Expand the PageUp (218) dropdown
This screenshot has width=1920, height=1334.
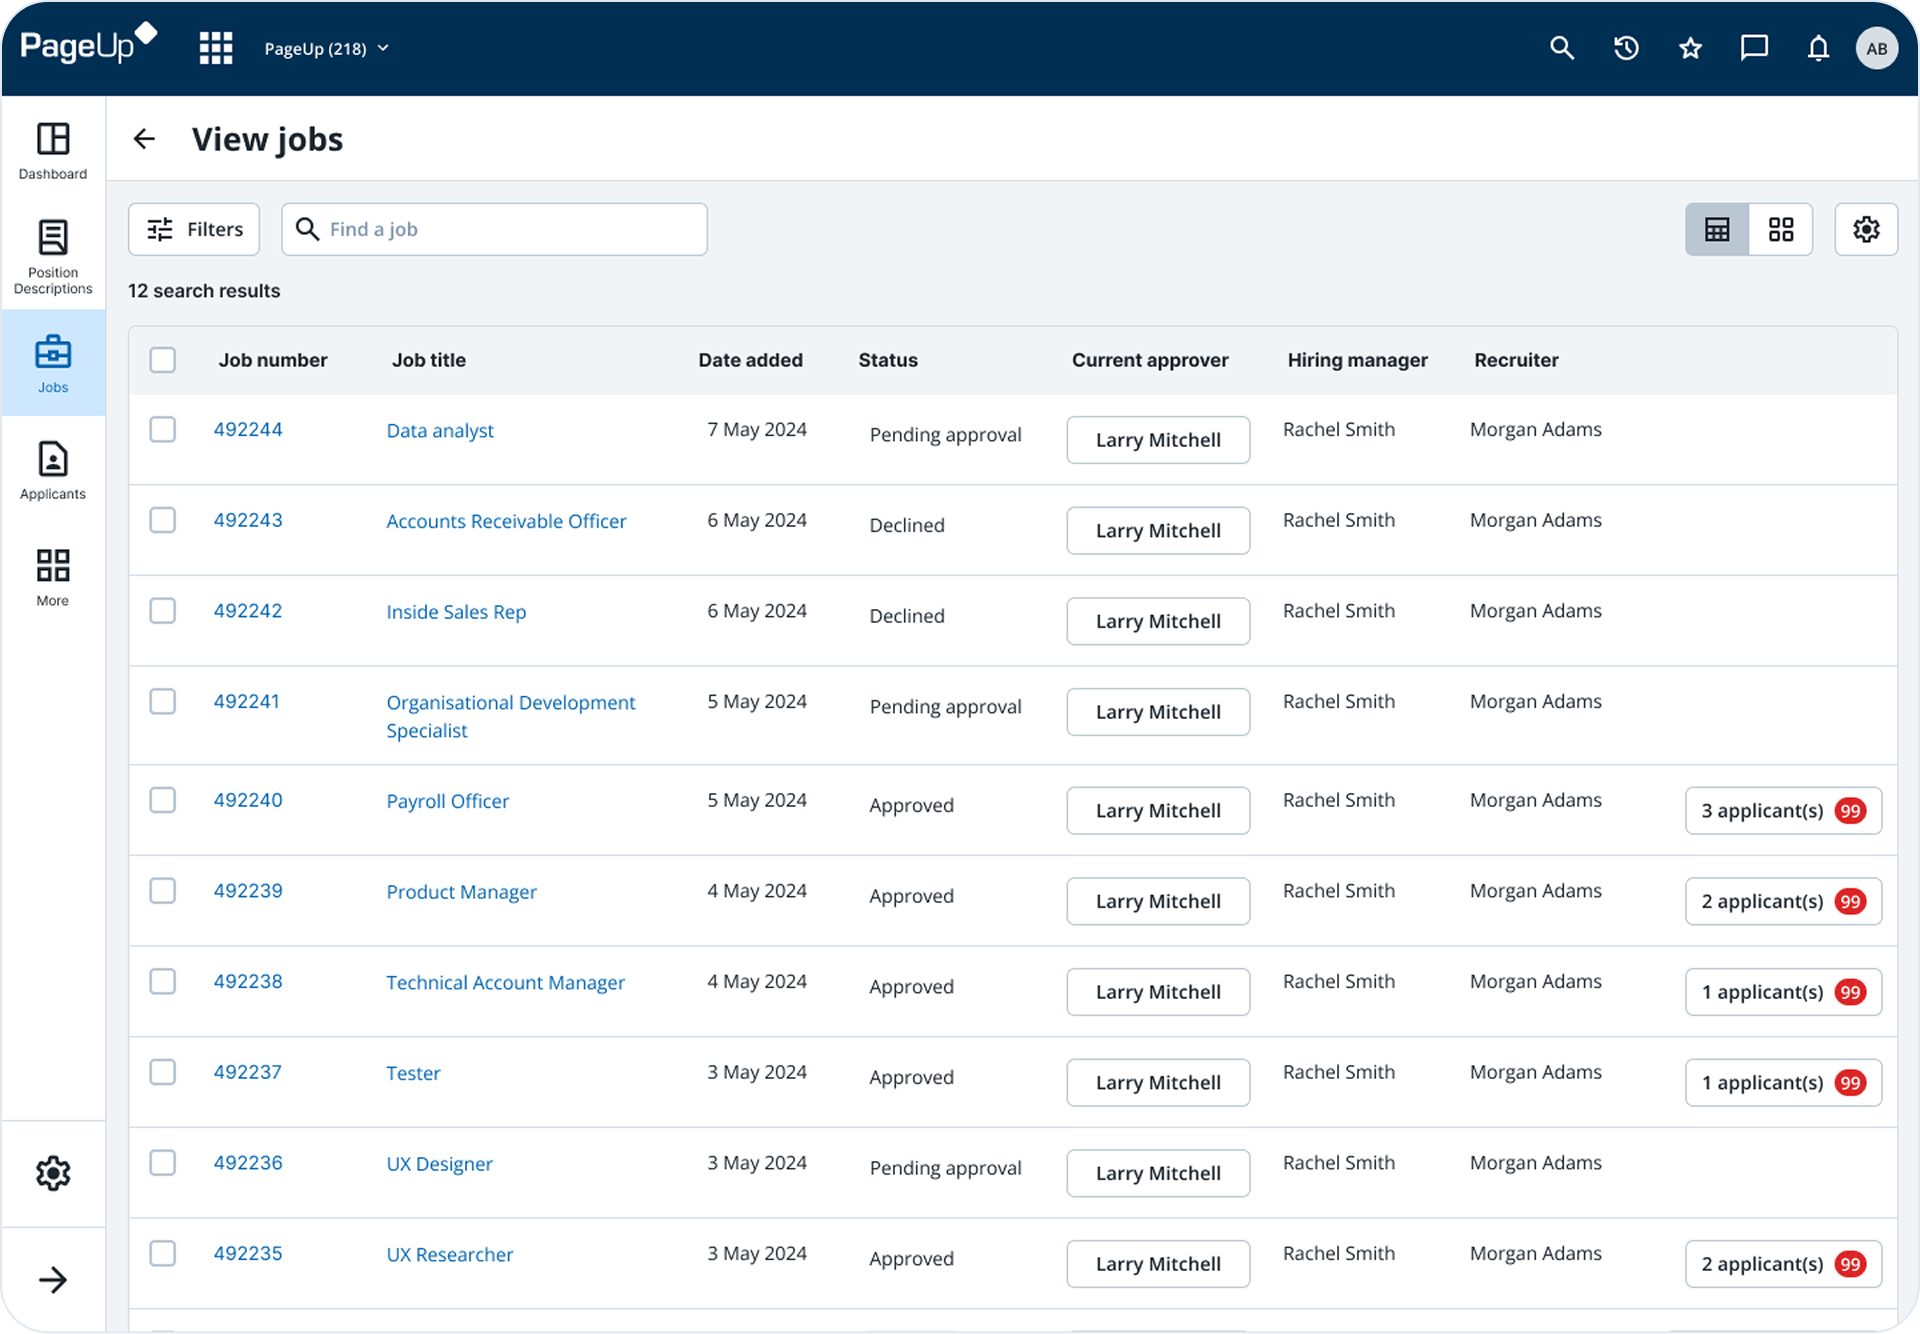pos(325,47)
